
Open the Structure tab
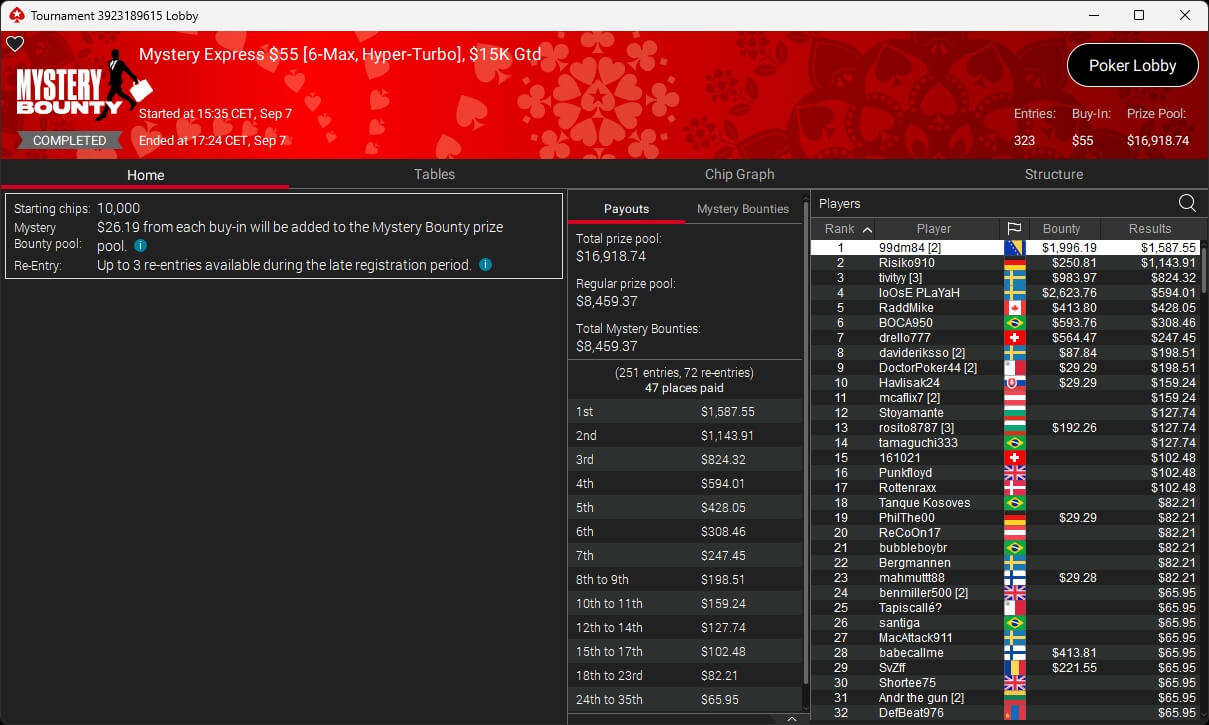coord(1053,174)
